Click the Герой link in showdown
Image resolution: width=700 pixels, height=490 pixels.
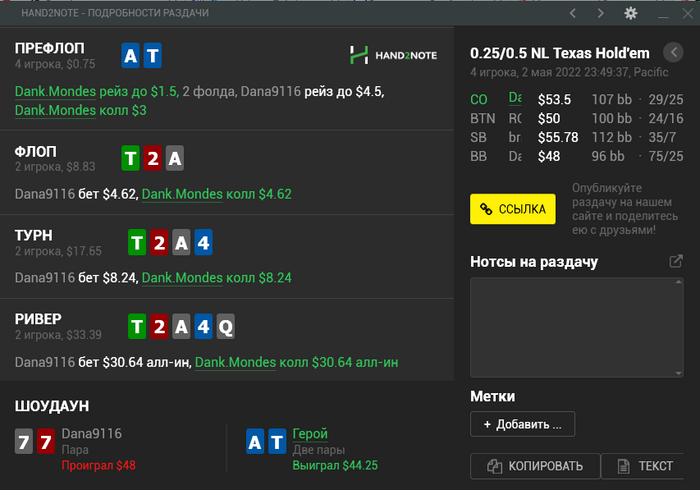(310, 433)
